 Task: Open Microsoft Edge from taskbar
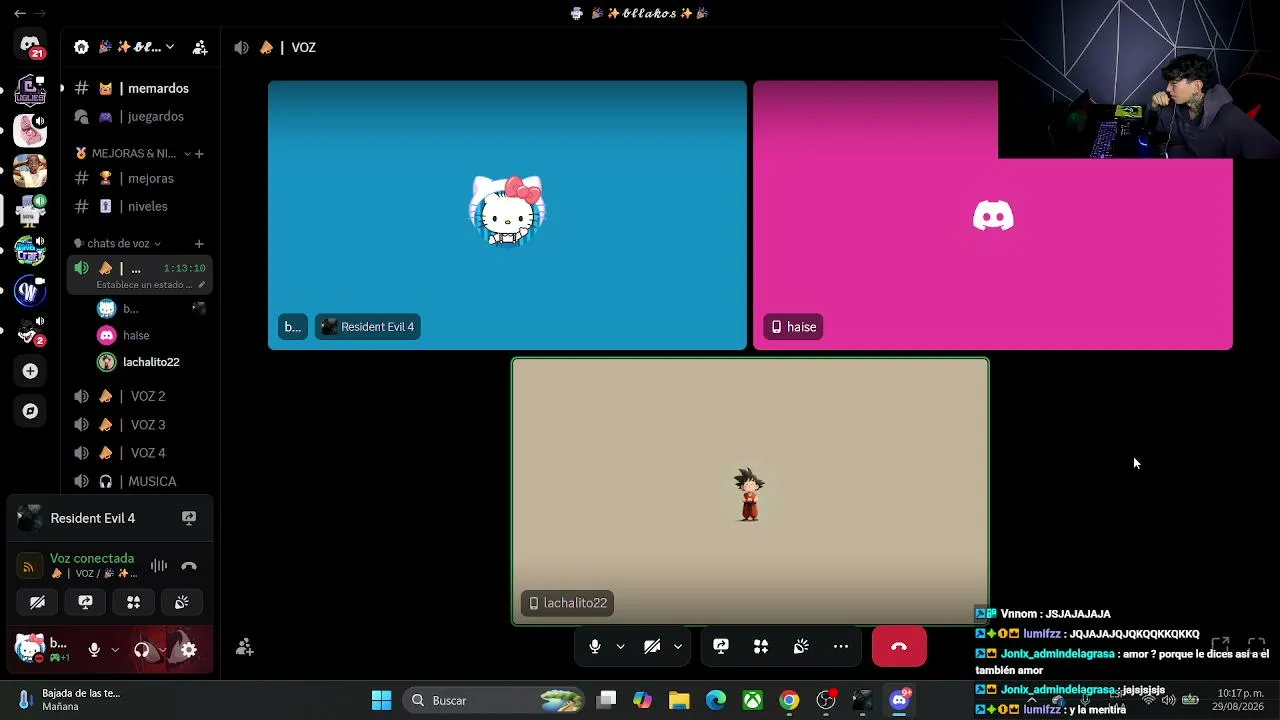pyautogui.click(x=716, y=700)
